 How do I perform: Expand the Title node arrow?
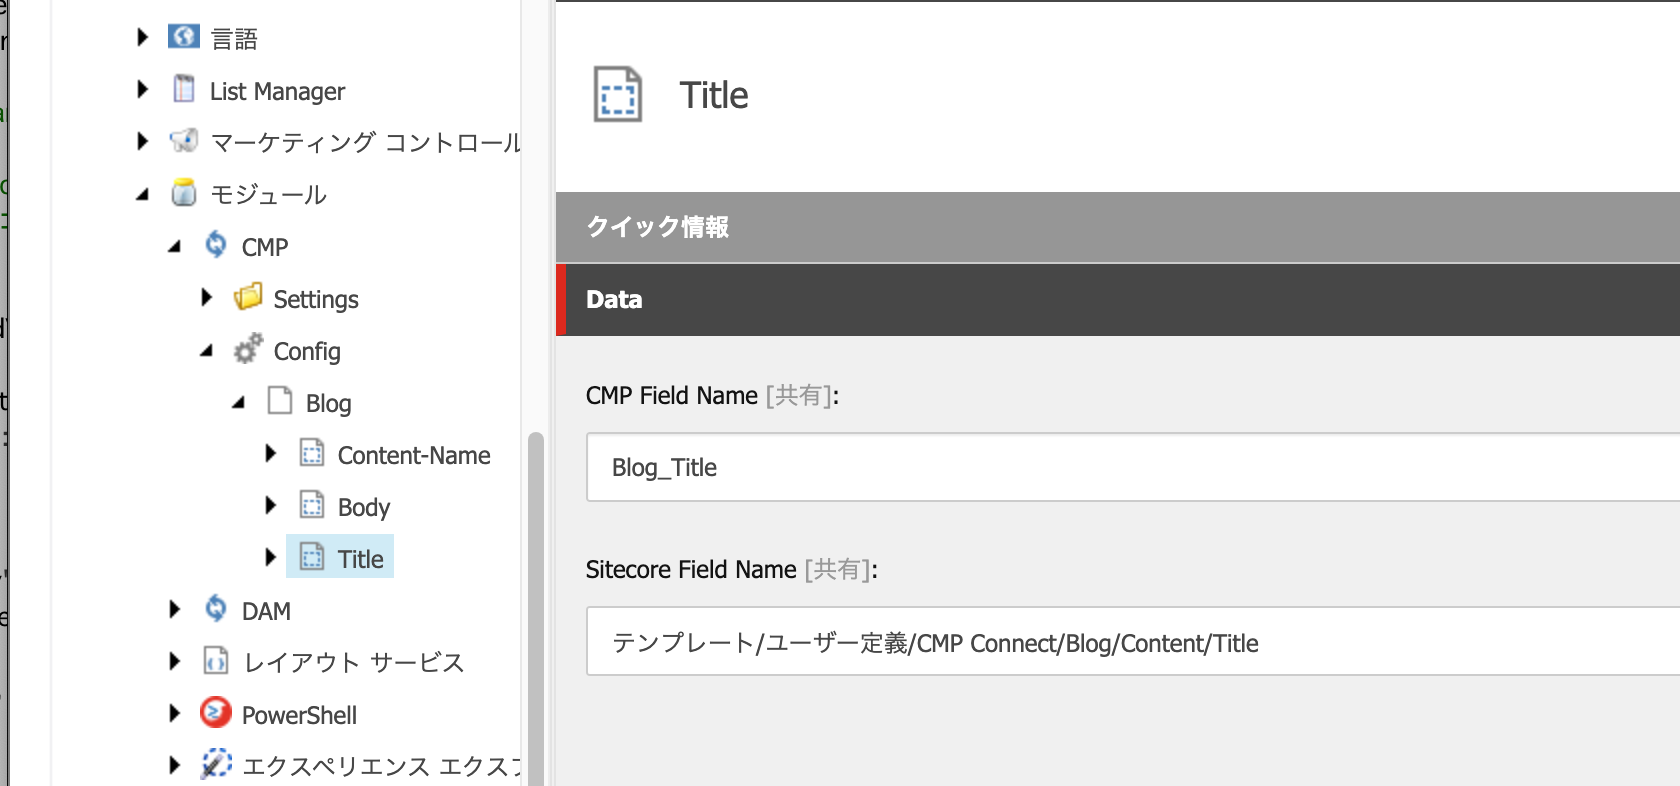click(270, 557)
